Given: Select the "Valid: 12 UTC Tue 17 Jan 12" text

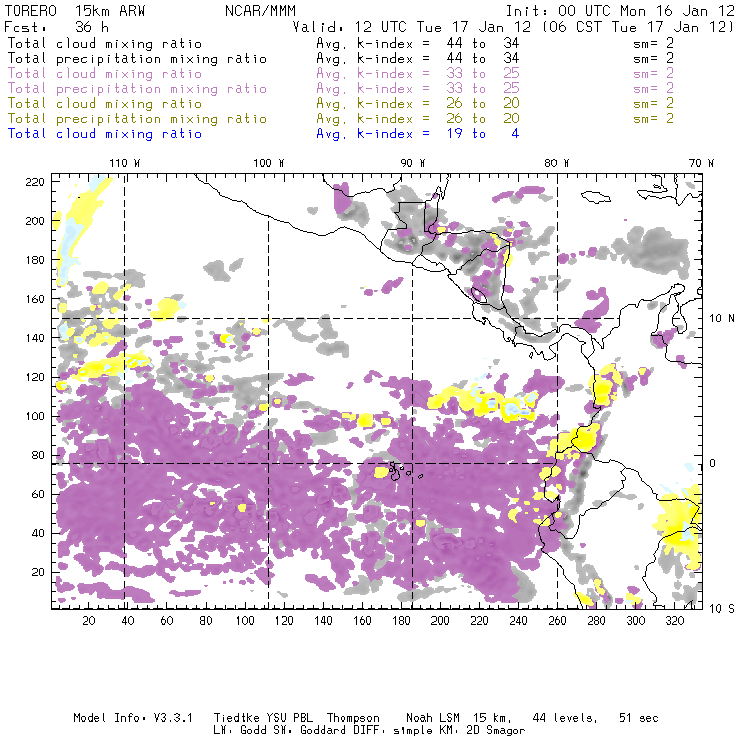Looking at the screenshot, I should (x=412, y=27).
